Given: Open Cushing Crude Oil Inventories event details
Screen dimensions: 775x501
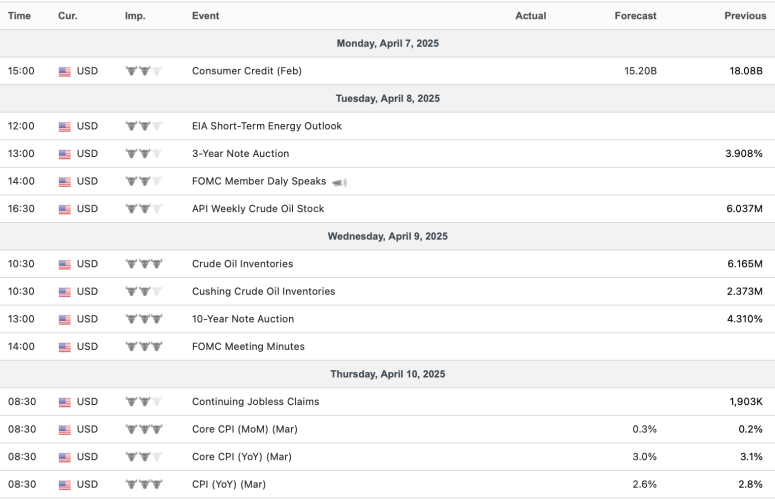Looking at the screenshot, I should pos(263,292).
